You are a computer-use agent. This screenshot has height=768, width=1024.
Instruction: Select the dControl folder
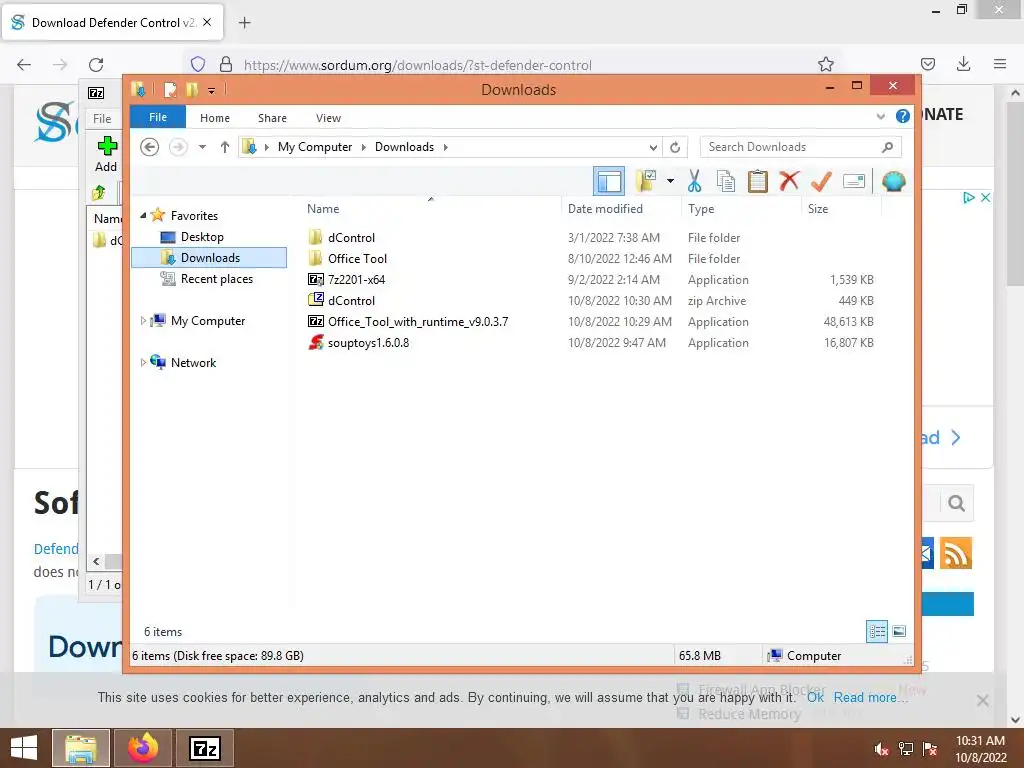click(x=351, y=238)
